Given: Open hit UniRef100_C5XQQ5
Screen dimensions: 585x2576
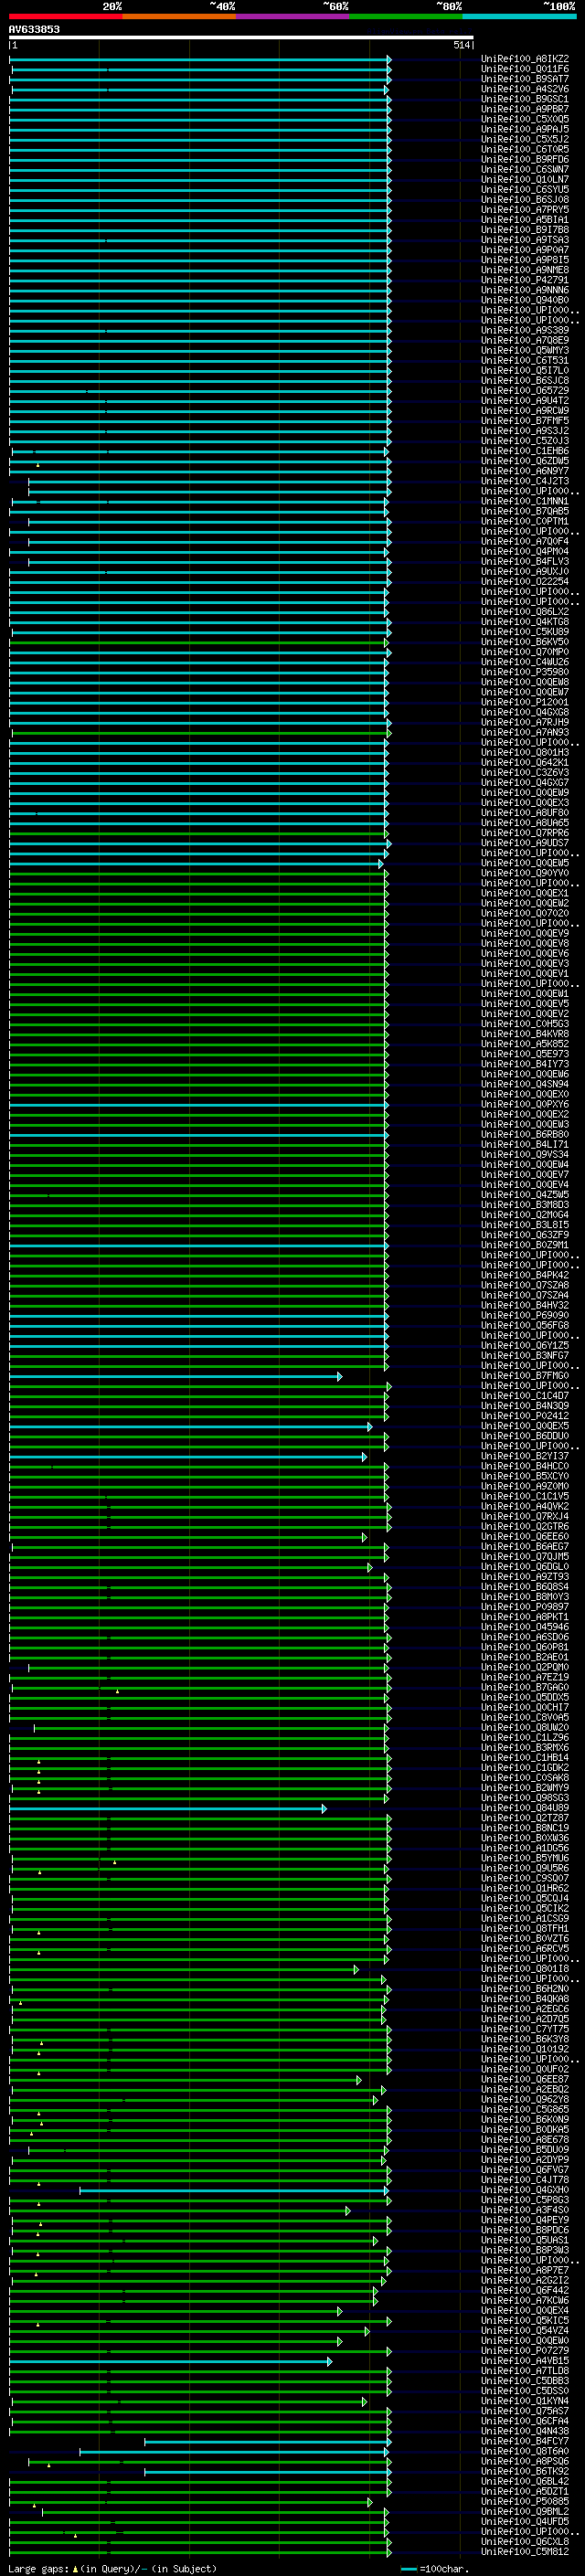Looking at the screenshot, I should pyautogui.click(x=525, y=119).
